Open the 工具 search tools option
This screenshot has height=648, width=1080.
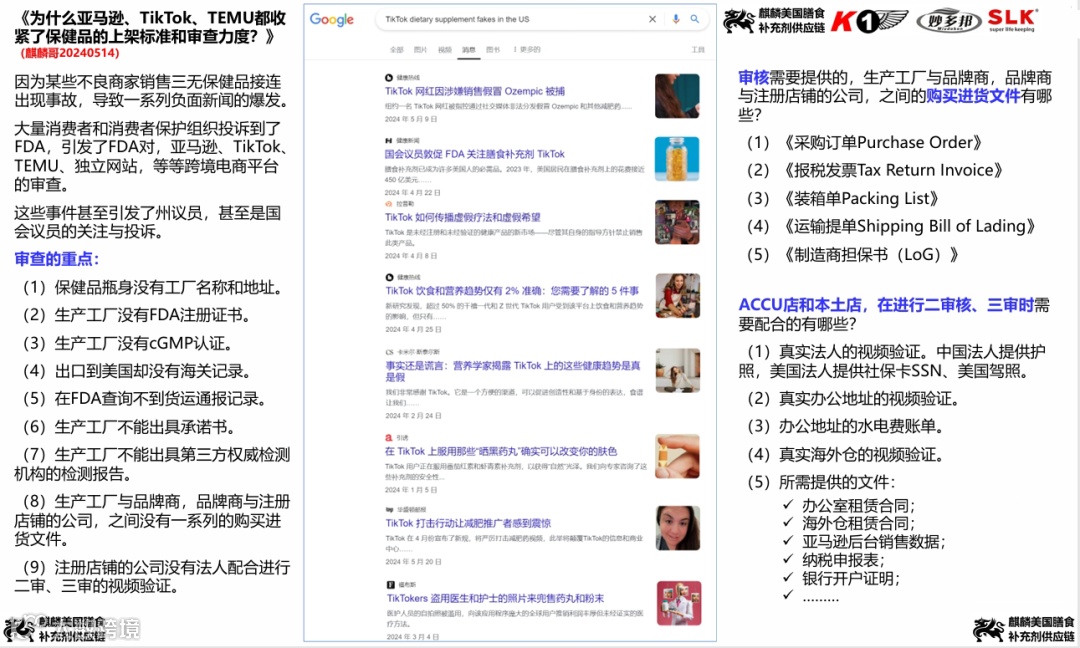[x=698, y=50]
